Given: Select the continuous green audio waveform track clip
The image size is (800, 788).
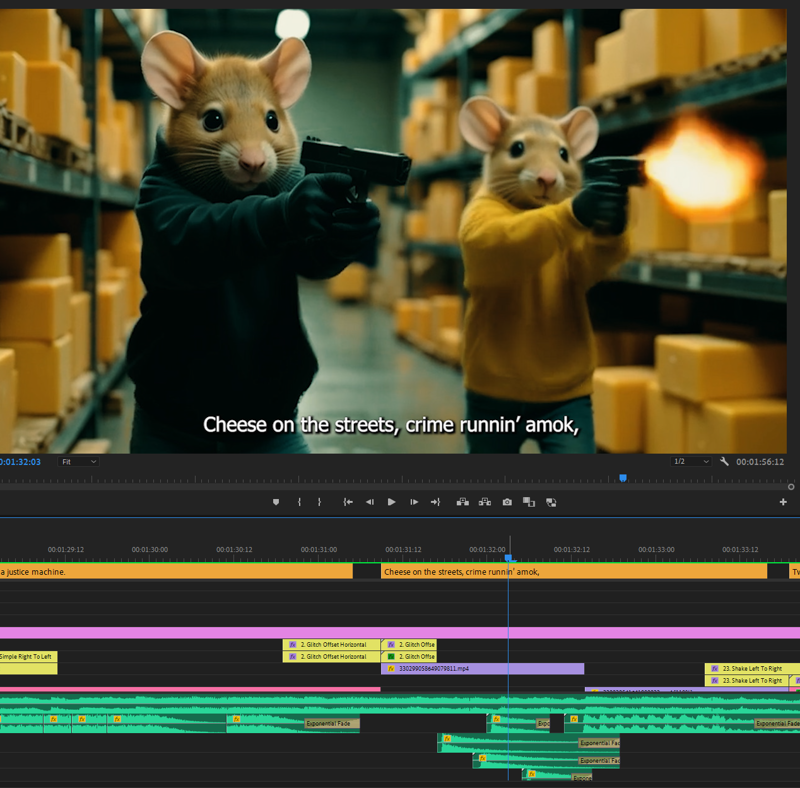Looking at the screenshot, I should [400, 703].
